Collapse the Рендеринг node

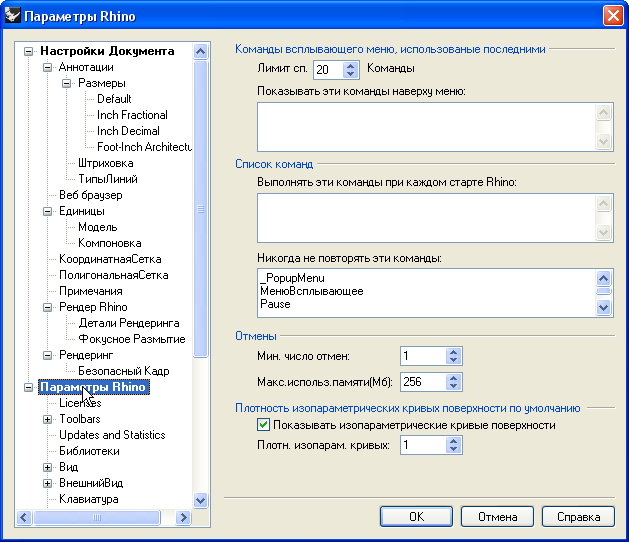click(x=47, y=355)
